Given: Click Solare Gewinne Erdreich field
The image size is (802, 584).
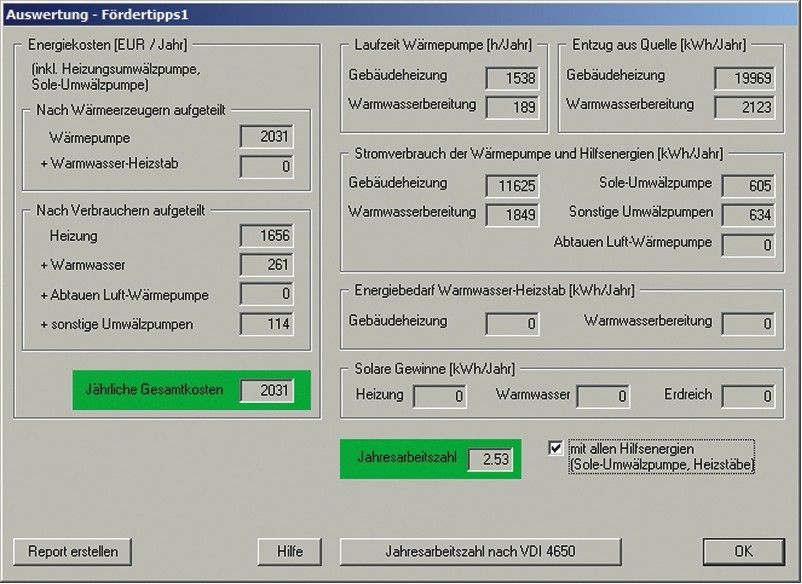Looking at the screenshot, I should tap(748, 396).
